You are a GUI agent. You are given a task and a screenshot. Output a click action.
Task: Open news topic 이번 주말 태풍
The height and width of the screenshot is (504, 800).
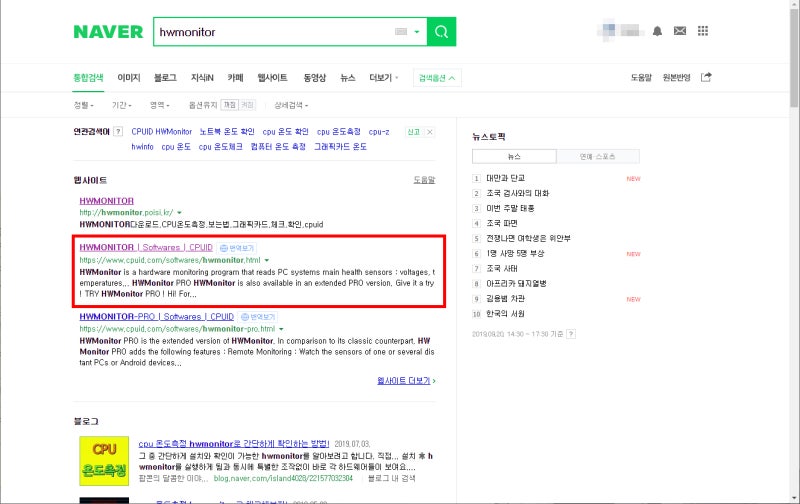[510, 208]
